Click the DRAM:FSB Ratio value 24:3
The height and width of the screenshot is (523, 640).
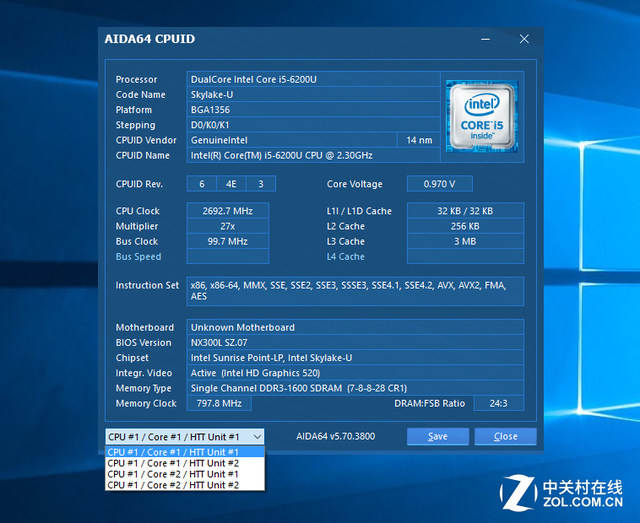point(498,403)
